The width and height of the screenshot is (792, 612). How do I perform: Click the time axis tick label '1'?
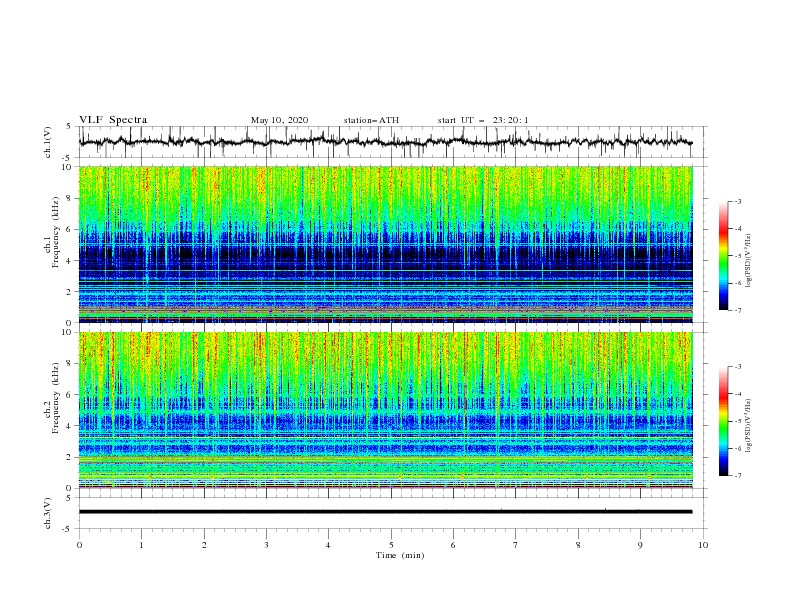[141, 545]
